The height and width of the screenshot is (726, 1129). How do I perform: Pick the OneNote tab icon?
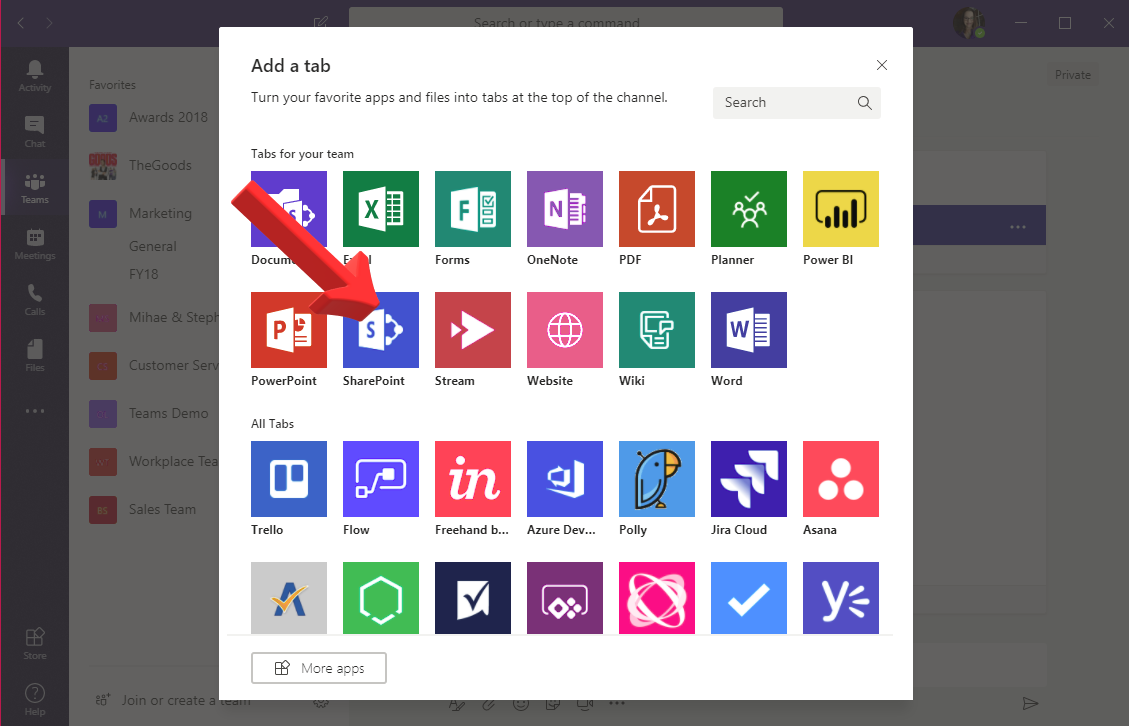point(565,210)
